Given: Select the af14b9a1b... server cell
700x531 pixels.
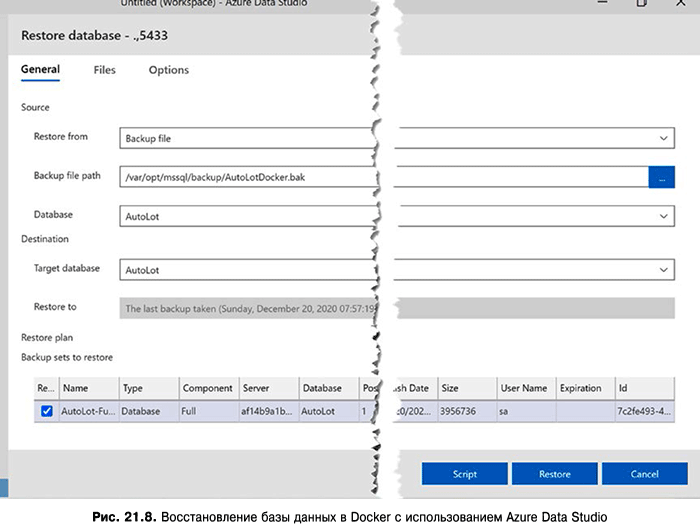Looking at the screenshot, I should point(269,411).
